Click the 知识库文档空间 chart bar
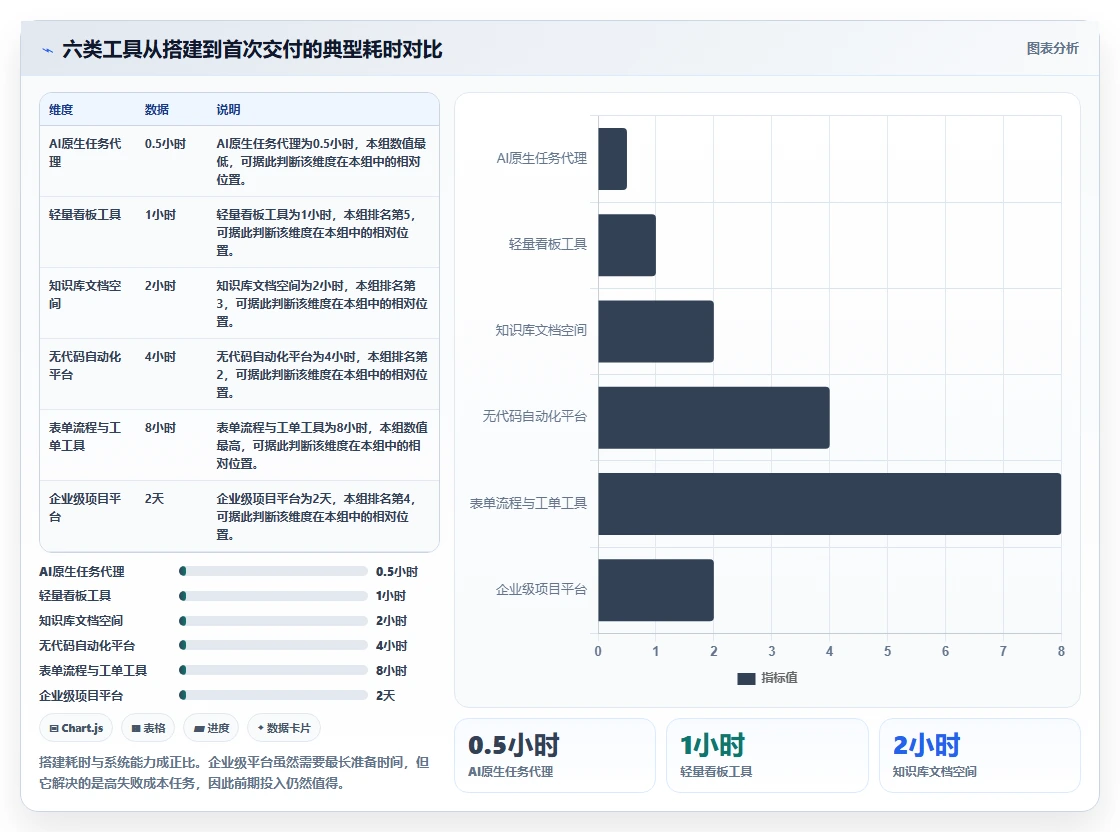This screenshot has height=832, width=1120. point(656,331)
